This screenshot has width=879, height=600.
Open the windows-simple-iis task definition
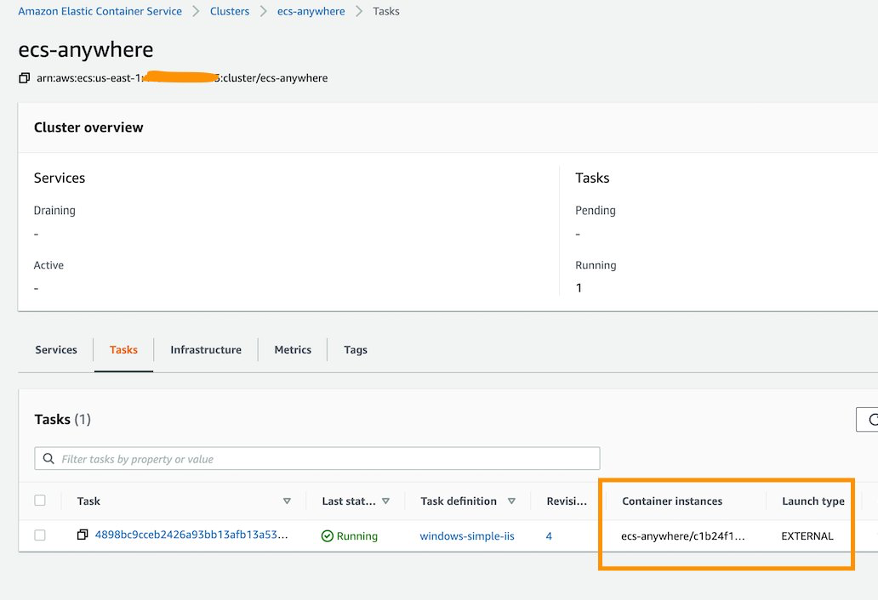(x=467, y=535)
